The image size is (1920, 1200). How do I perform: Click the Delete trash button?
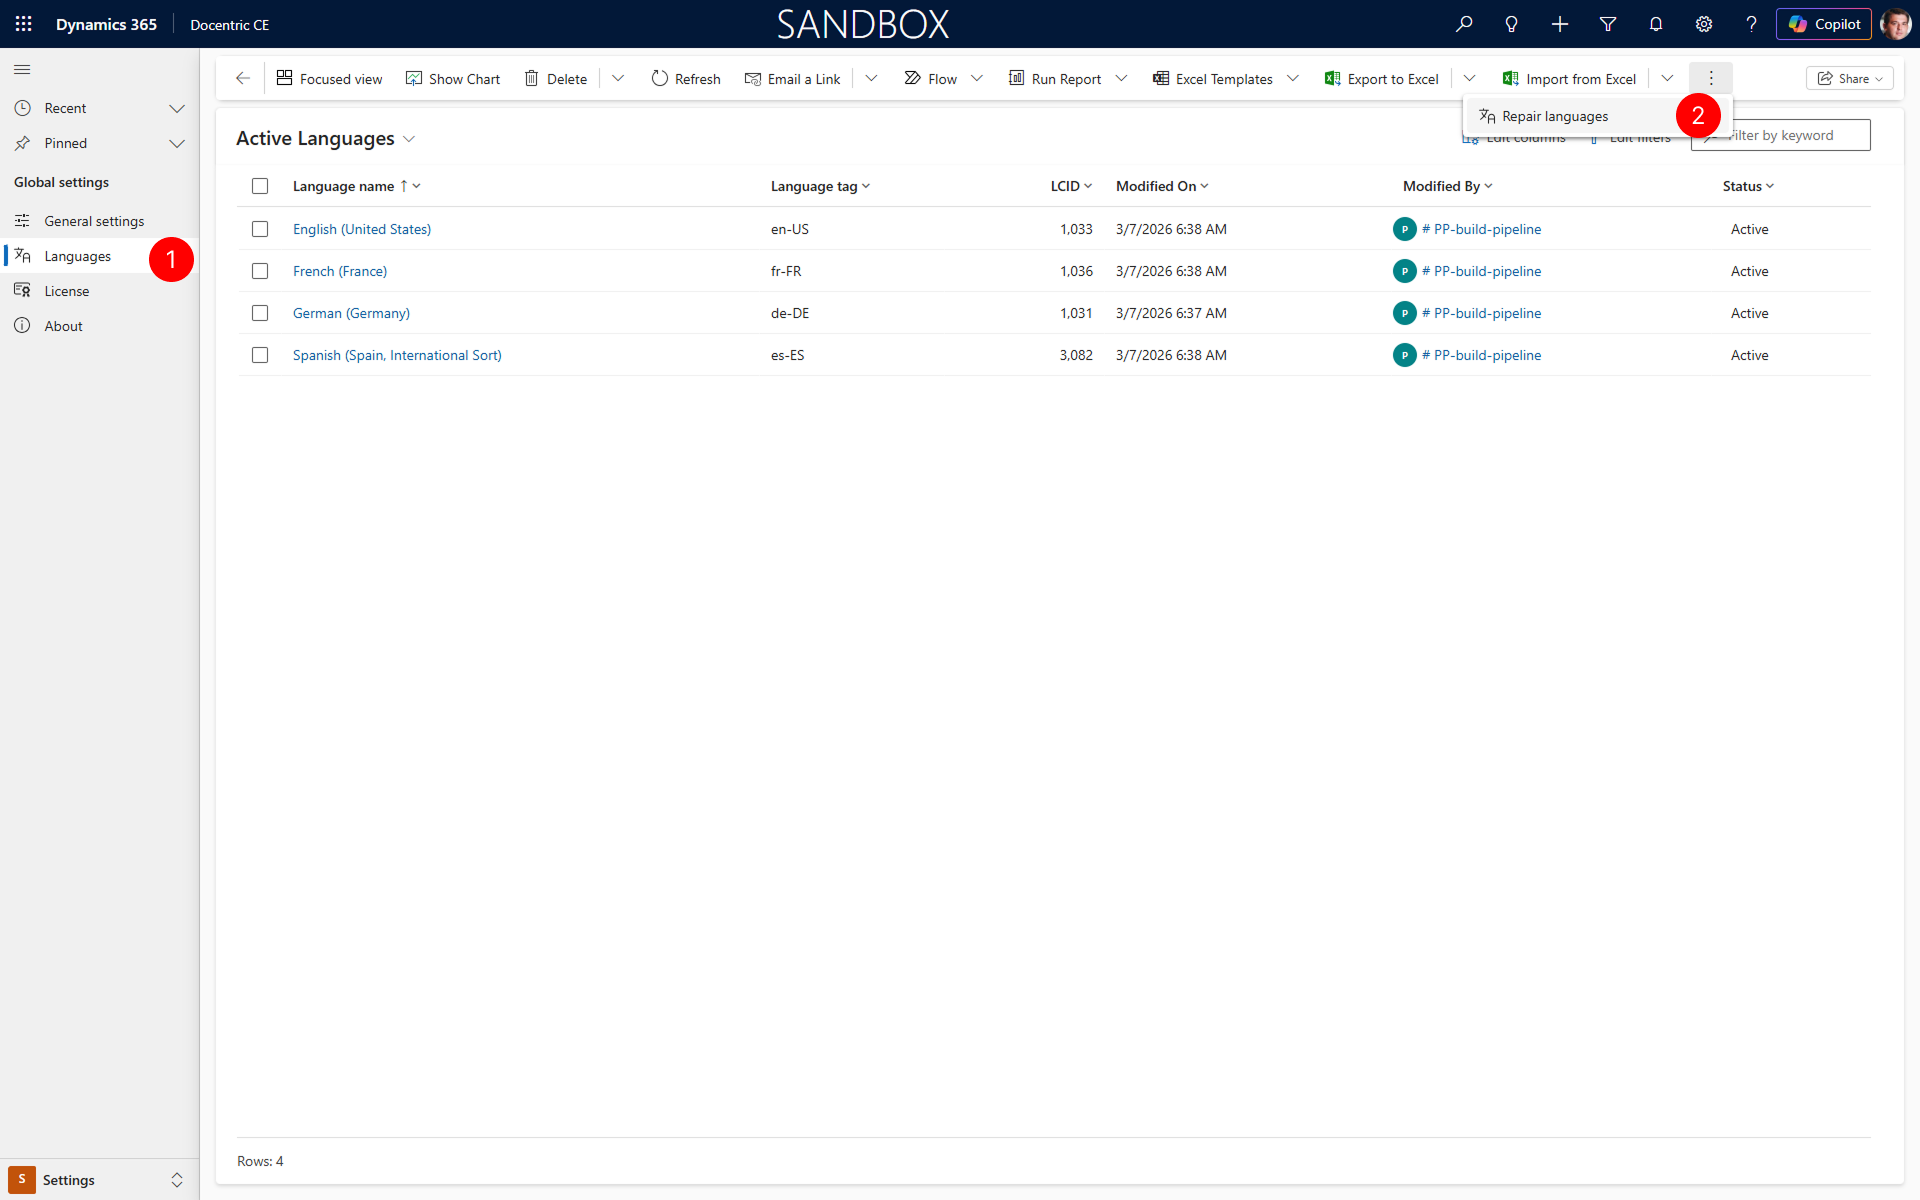point(556,78)
